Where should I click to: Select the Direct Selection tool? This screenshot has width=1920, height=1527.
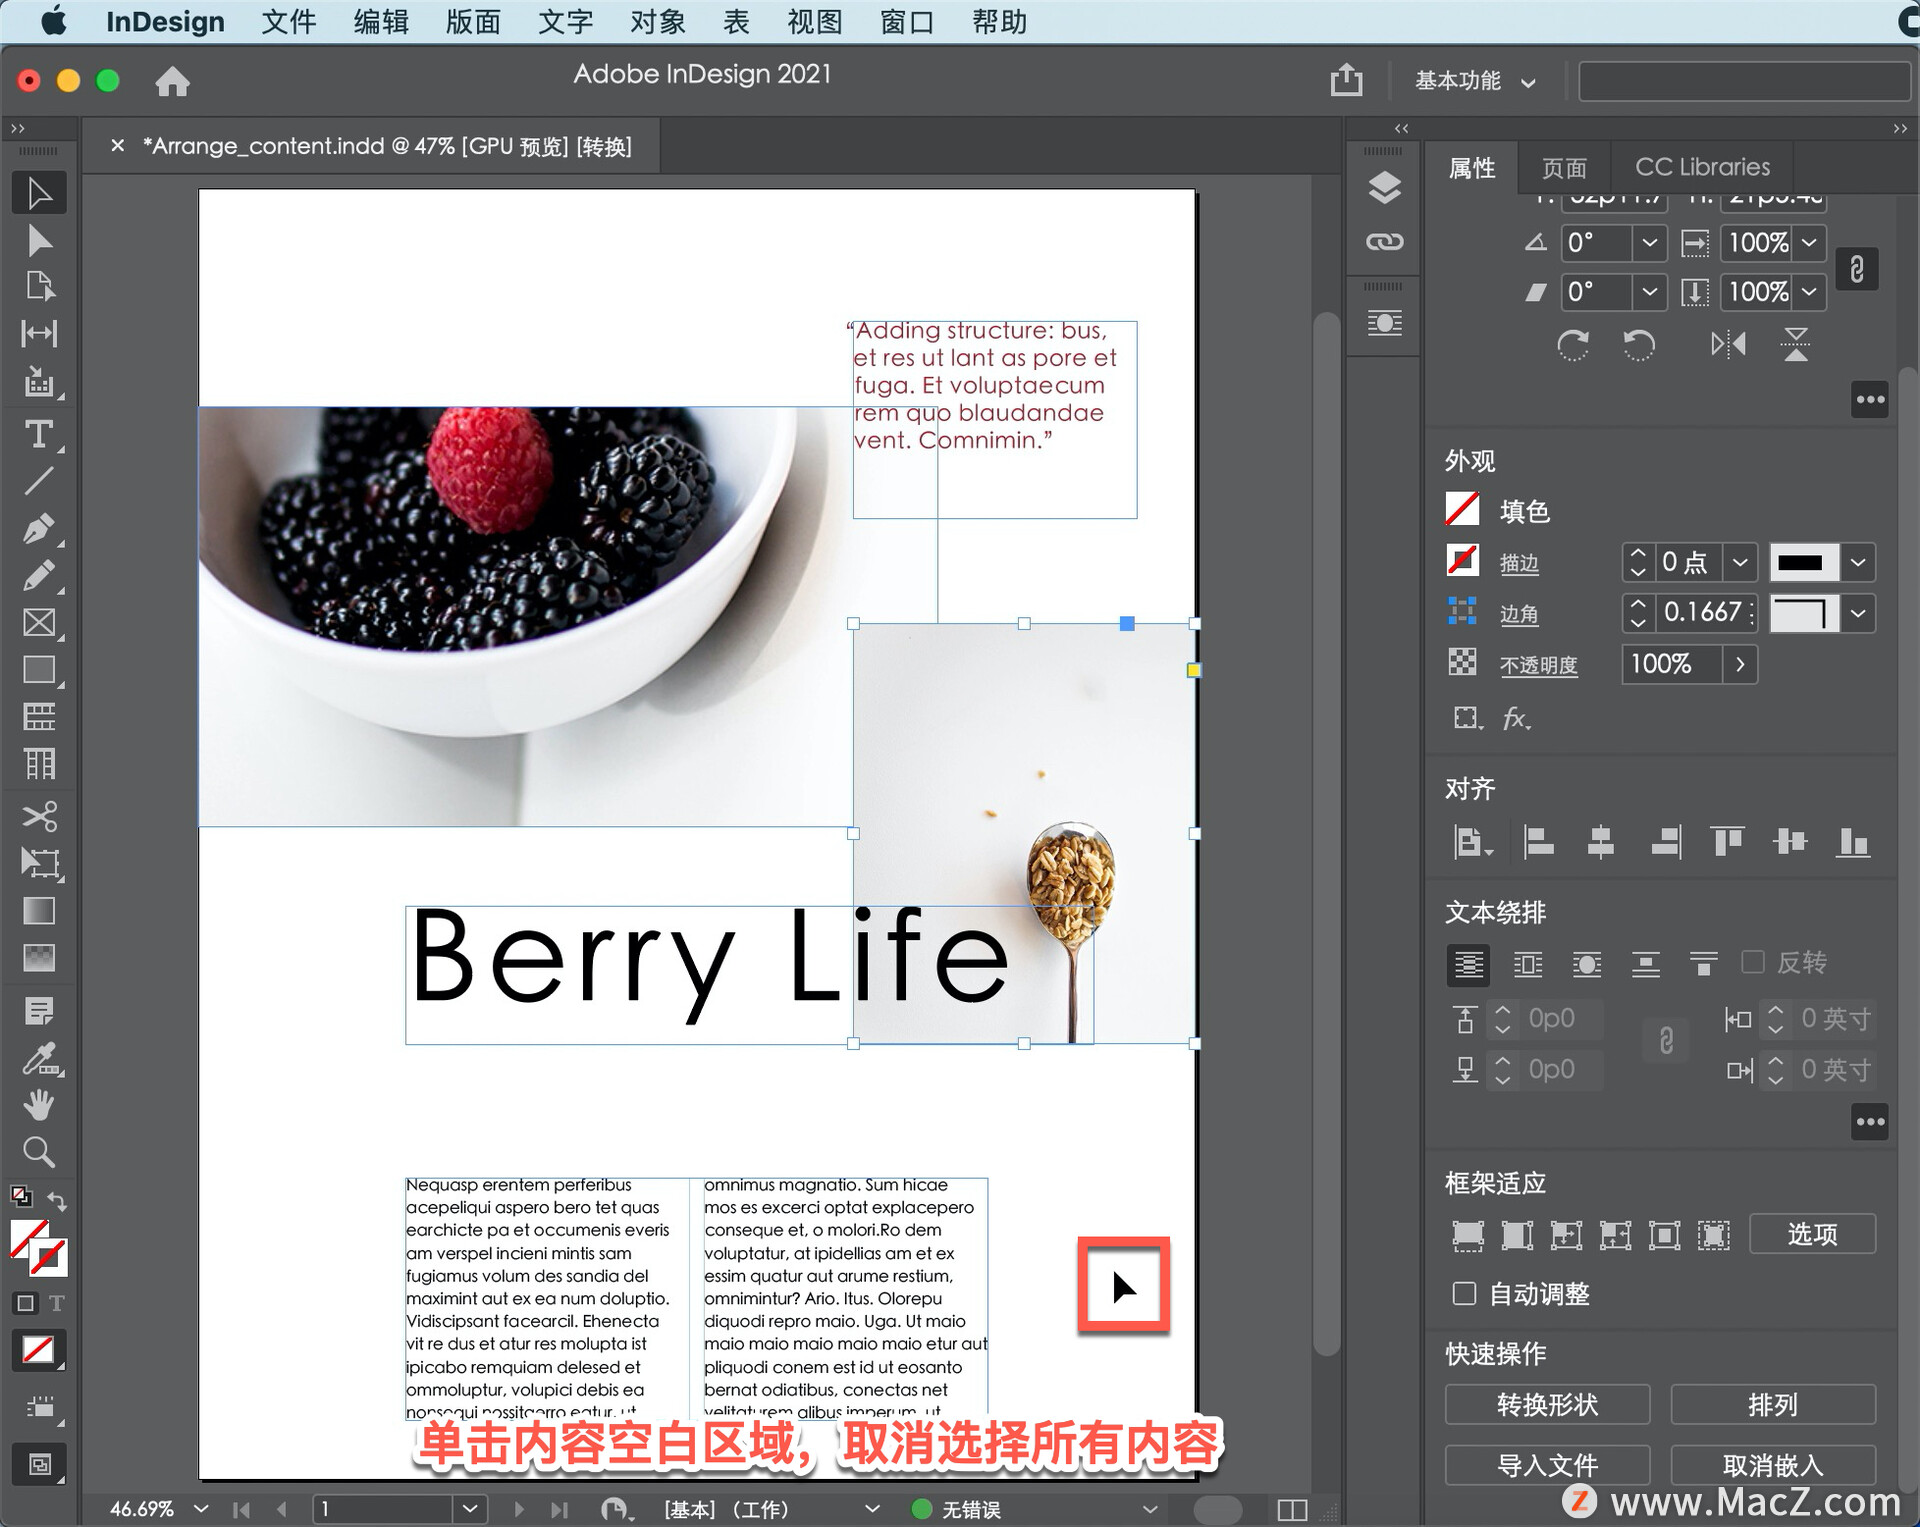point(39,241)
